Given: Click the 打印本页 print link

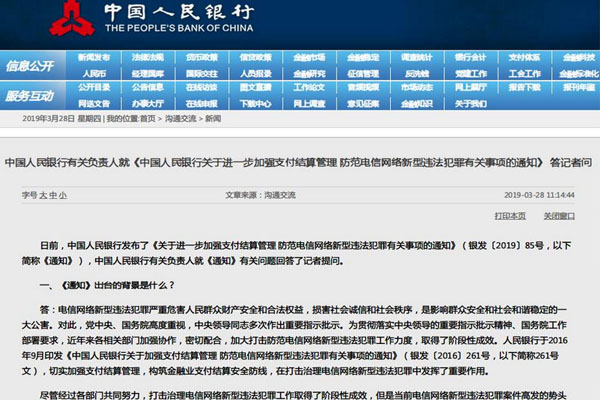Looking at the screenshot, I should tap(510, 216).
